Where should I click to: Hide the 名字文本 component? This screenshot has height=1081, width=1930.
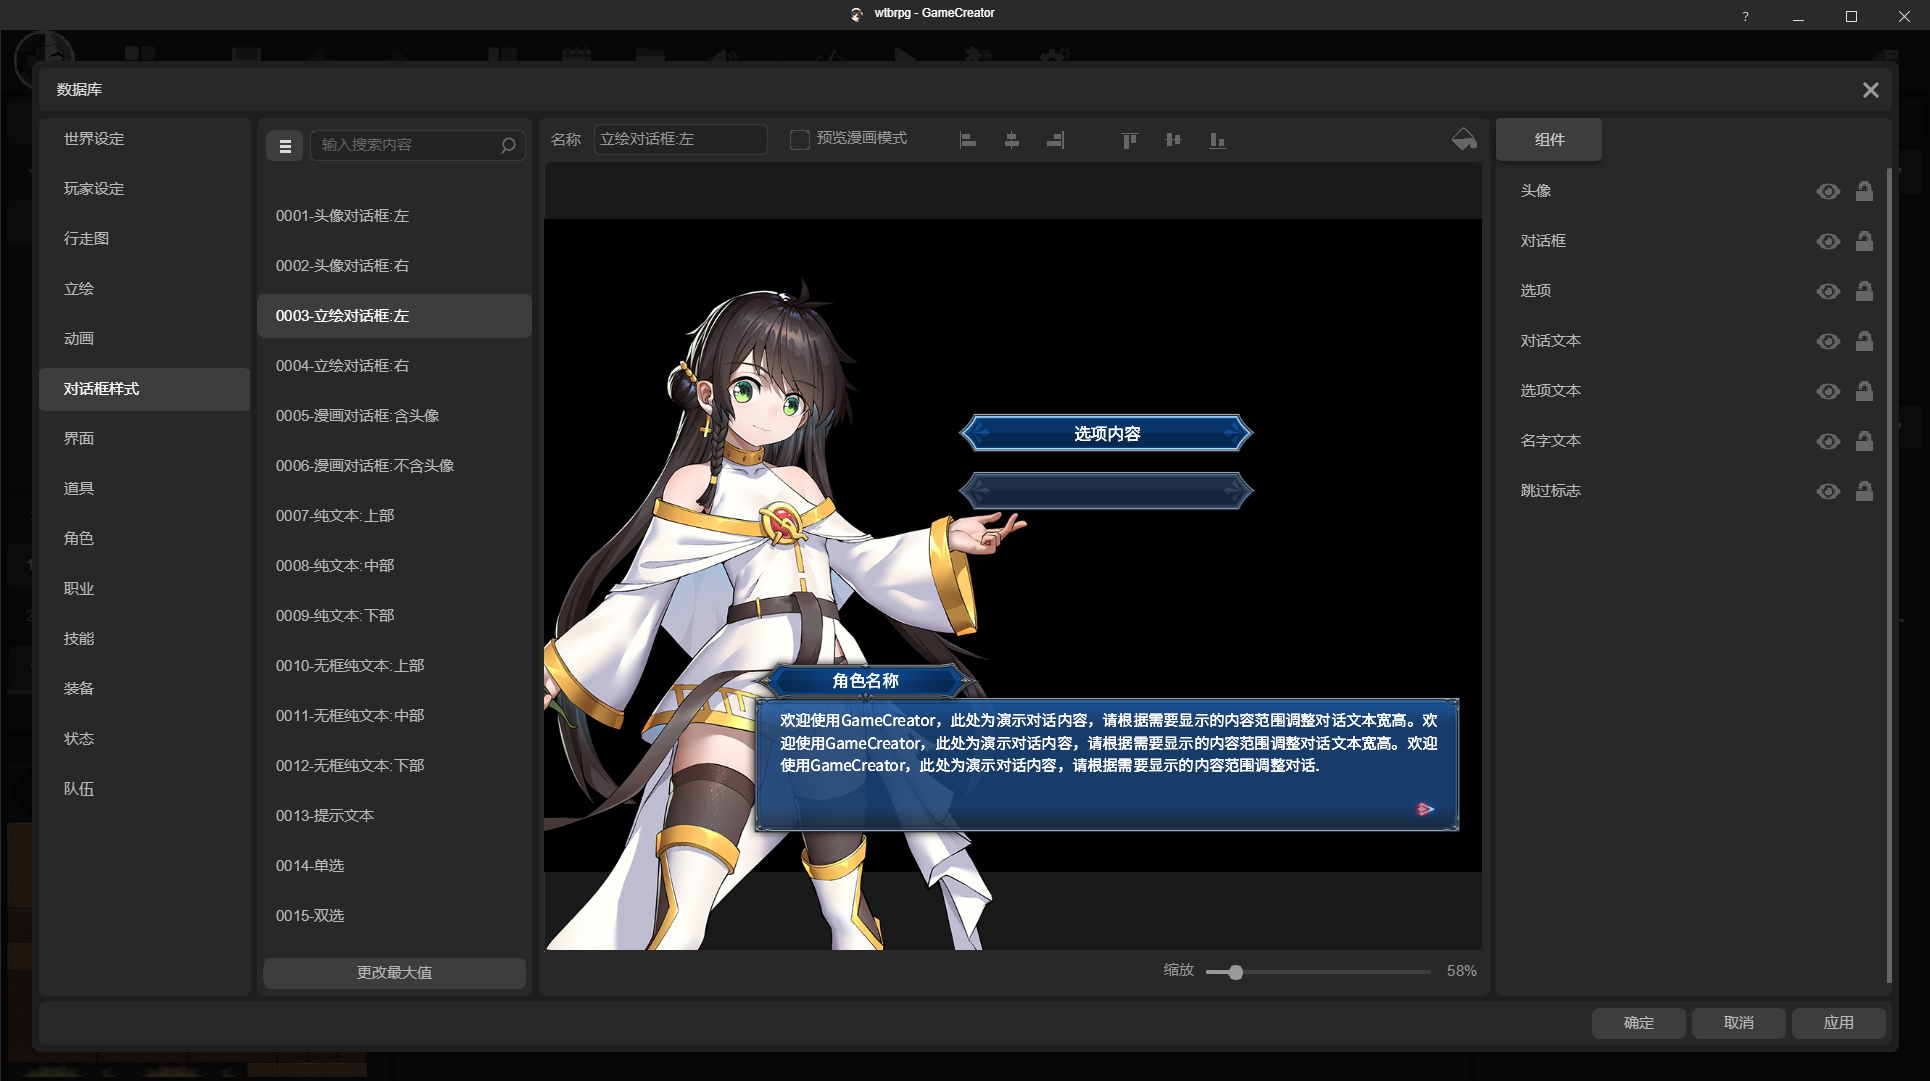coord(1828,442)
